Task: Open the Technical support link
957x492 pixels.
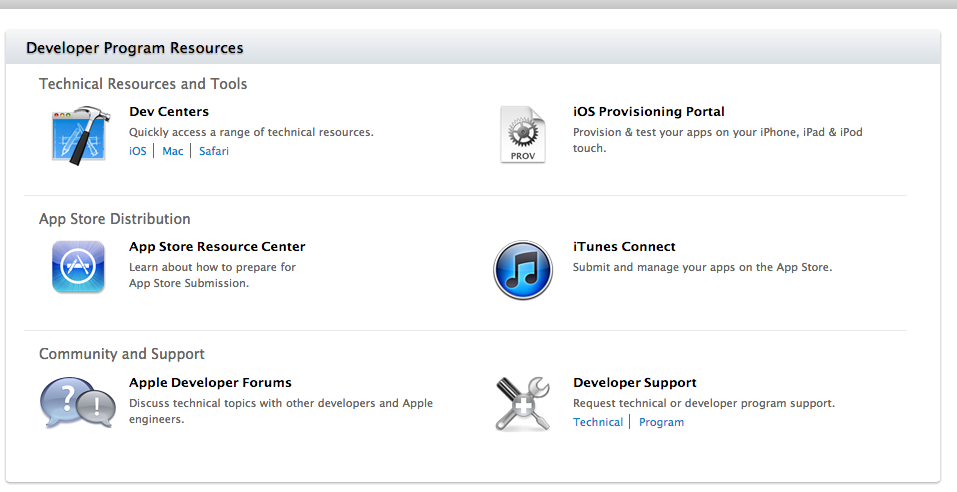Action: pyautogui.click(x=598, y=422)
